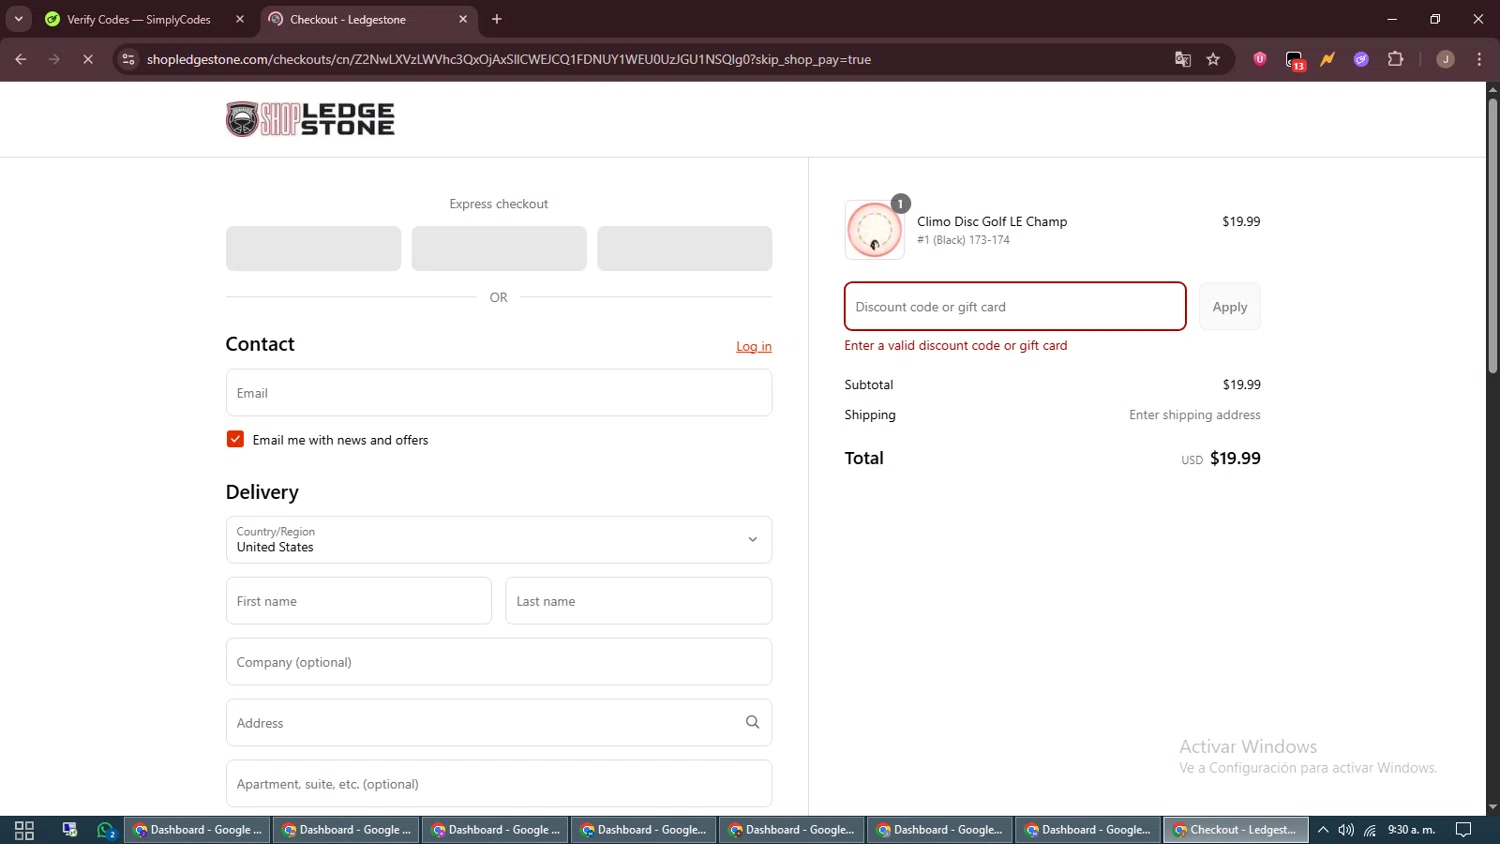Go back to the previous page

(21, 59)
